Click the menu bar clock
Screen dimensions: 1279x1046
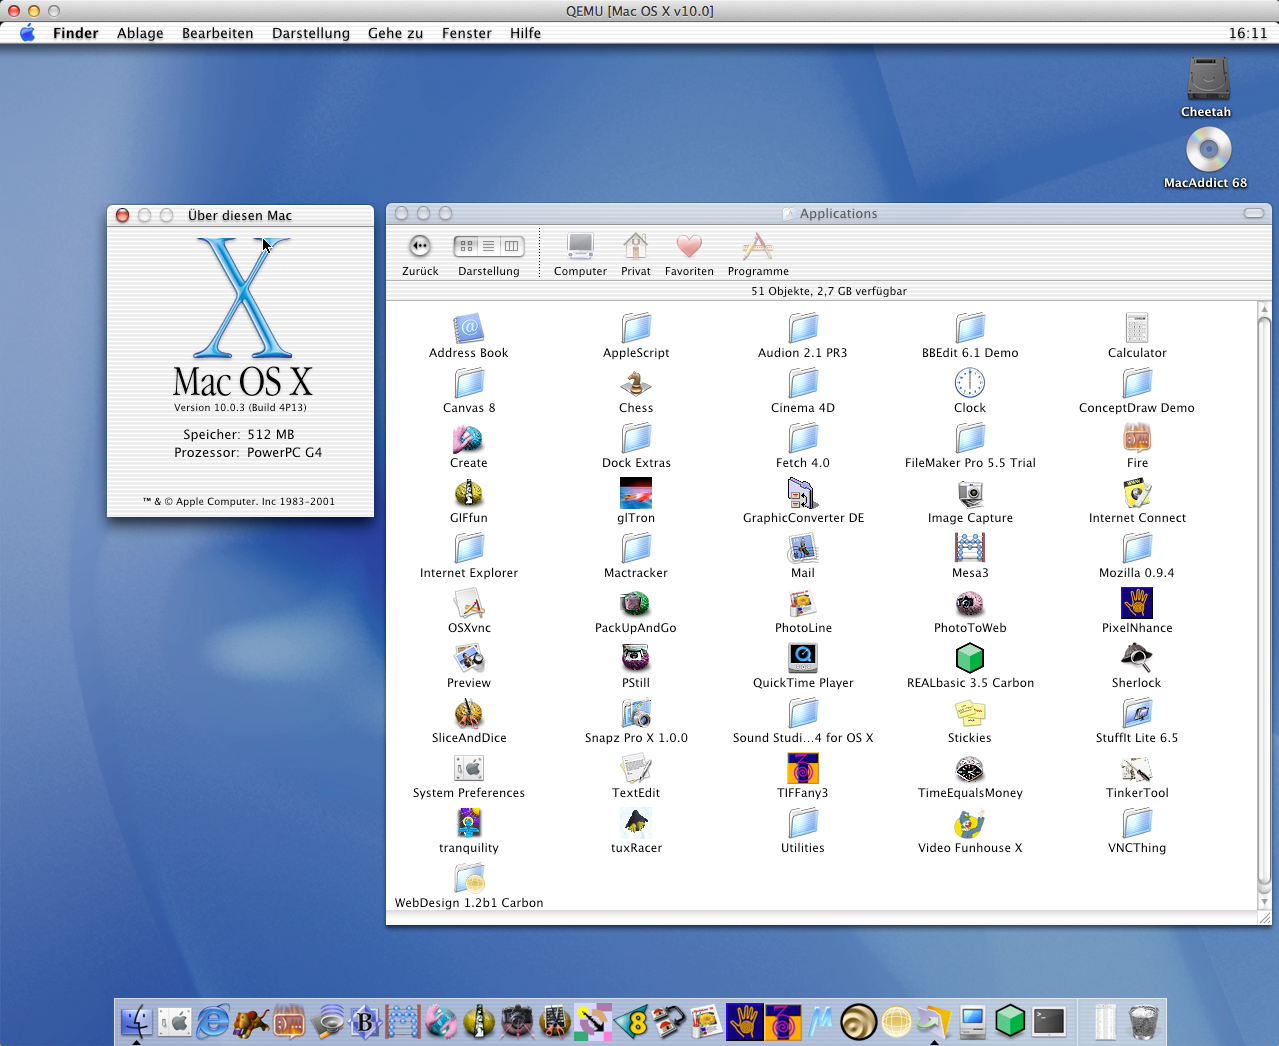click(x=1248, y=33)
